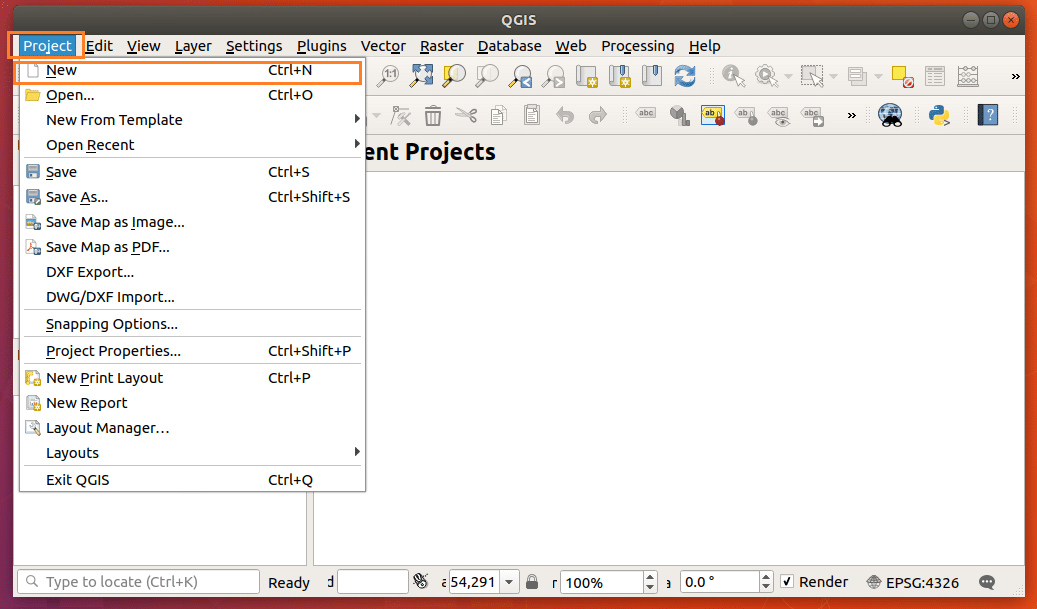Open MetaSearch catalog client icon
Viewport: 1037px width, 609px height.
click(890, 116)
